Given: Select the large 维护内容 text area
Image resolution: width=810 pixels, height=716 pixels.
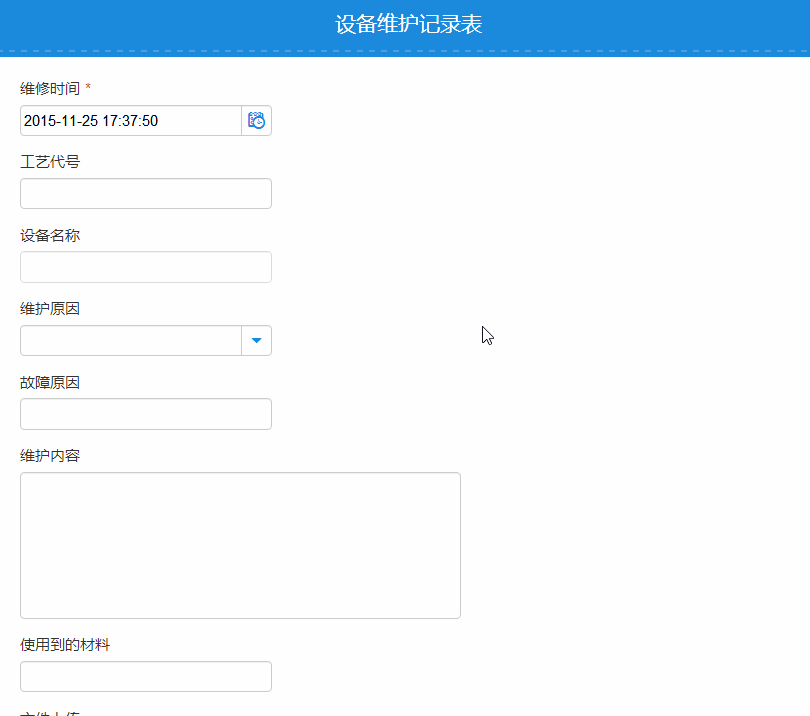Looking at the screenshot, I should (x=240, y=545).
